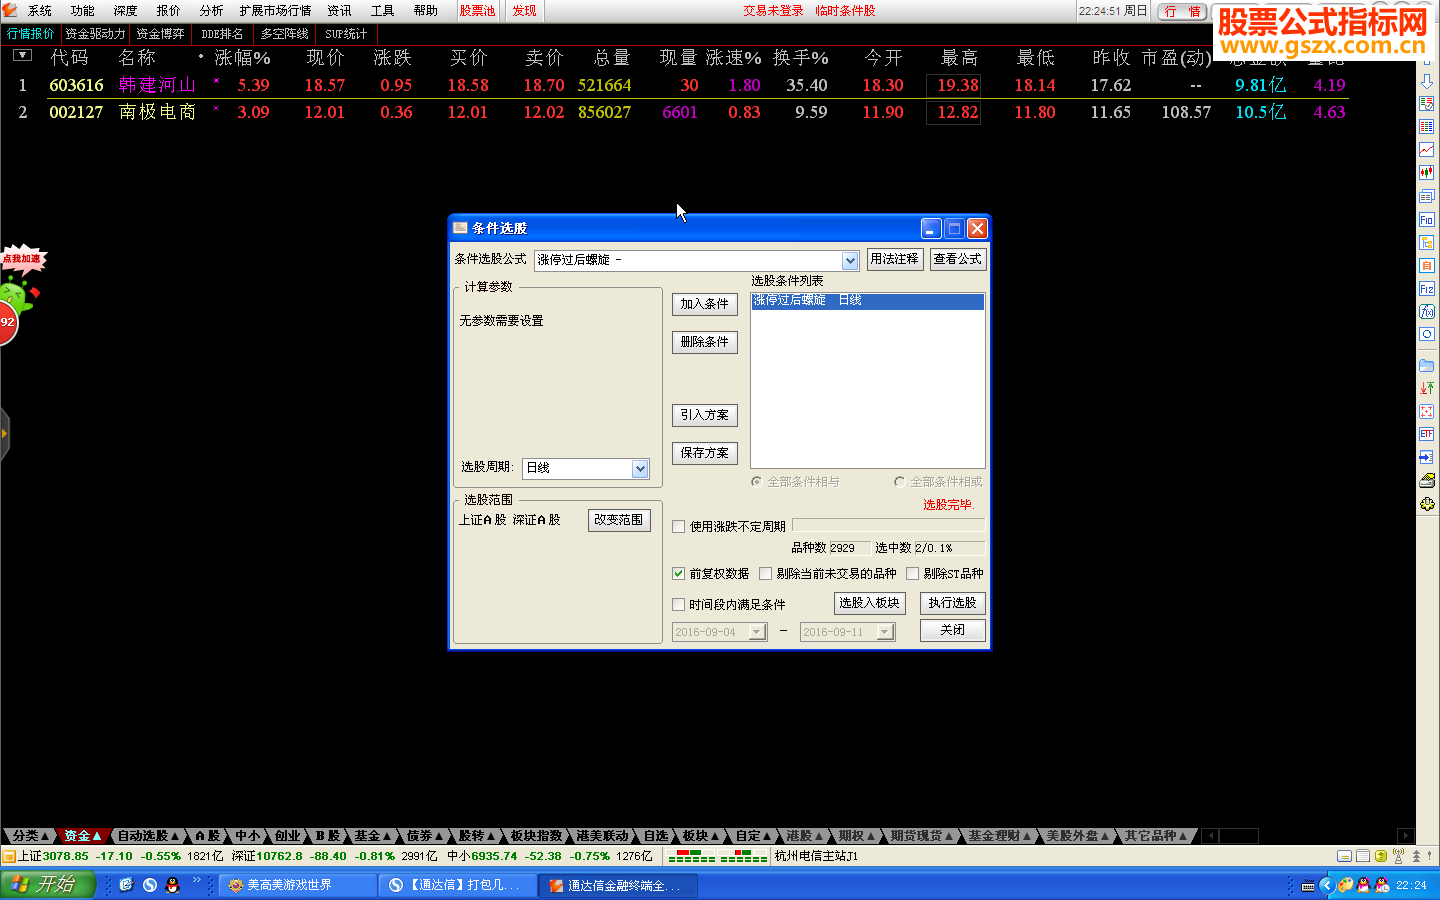Screen dimensions: 1440x900
Task: Select 涨停过后螺旋 日线 in condition list
Action: (868, 301)
